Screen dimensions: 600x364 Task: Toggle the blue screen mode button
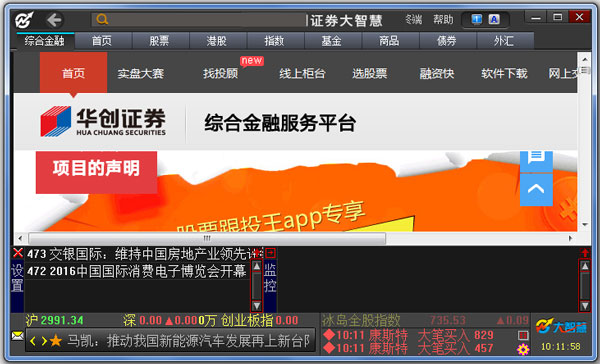[476, 19]
